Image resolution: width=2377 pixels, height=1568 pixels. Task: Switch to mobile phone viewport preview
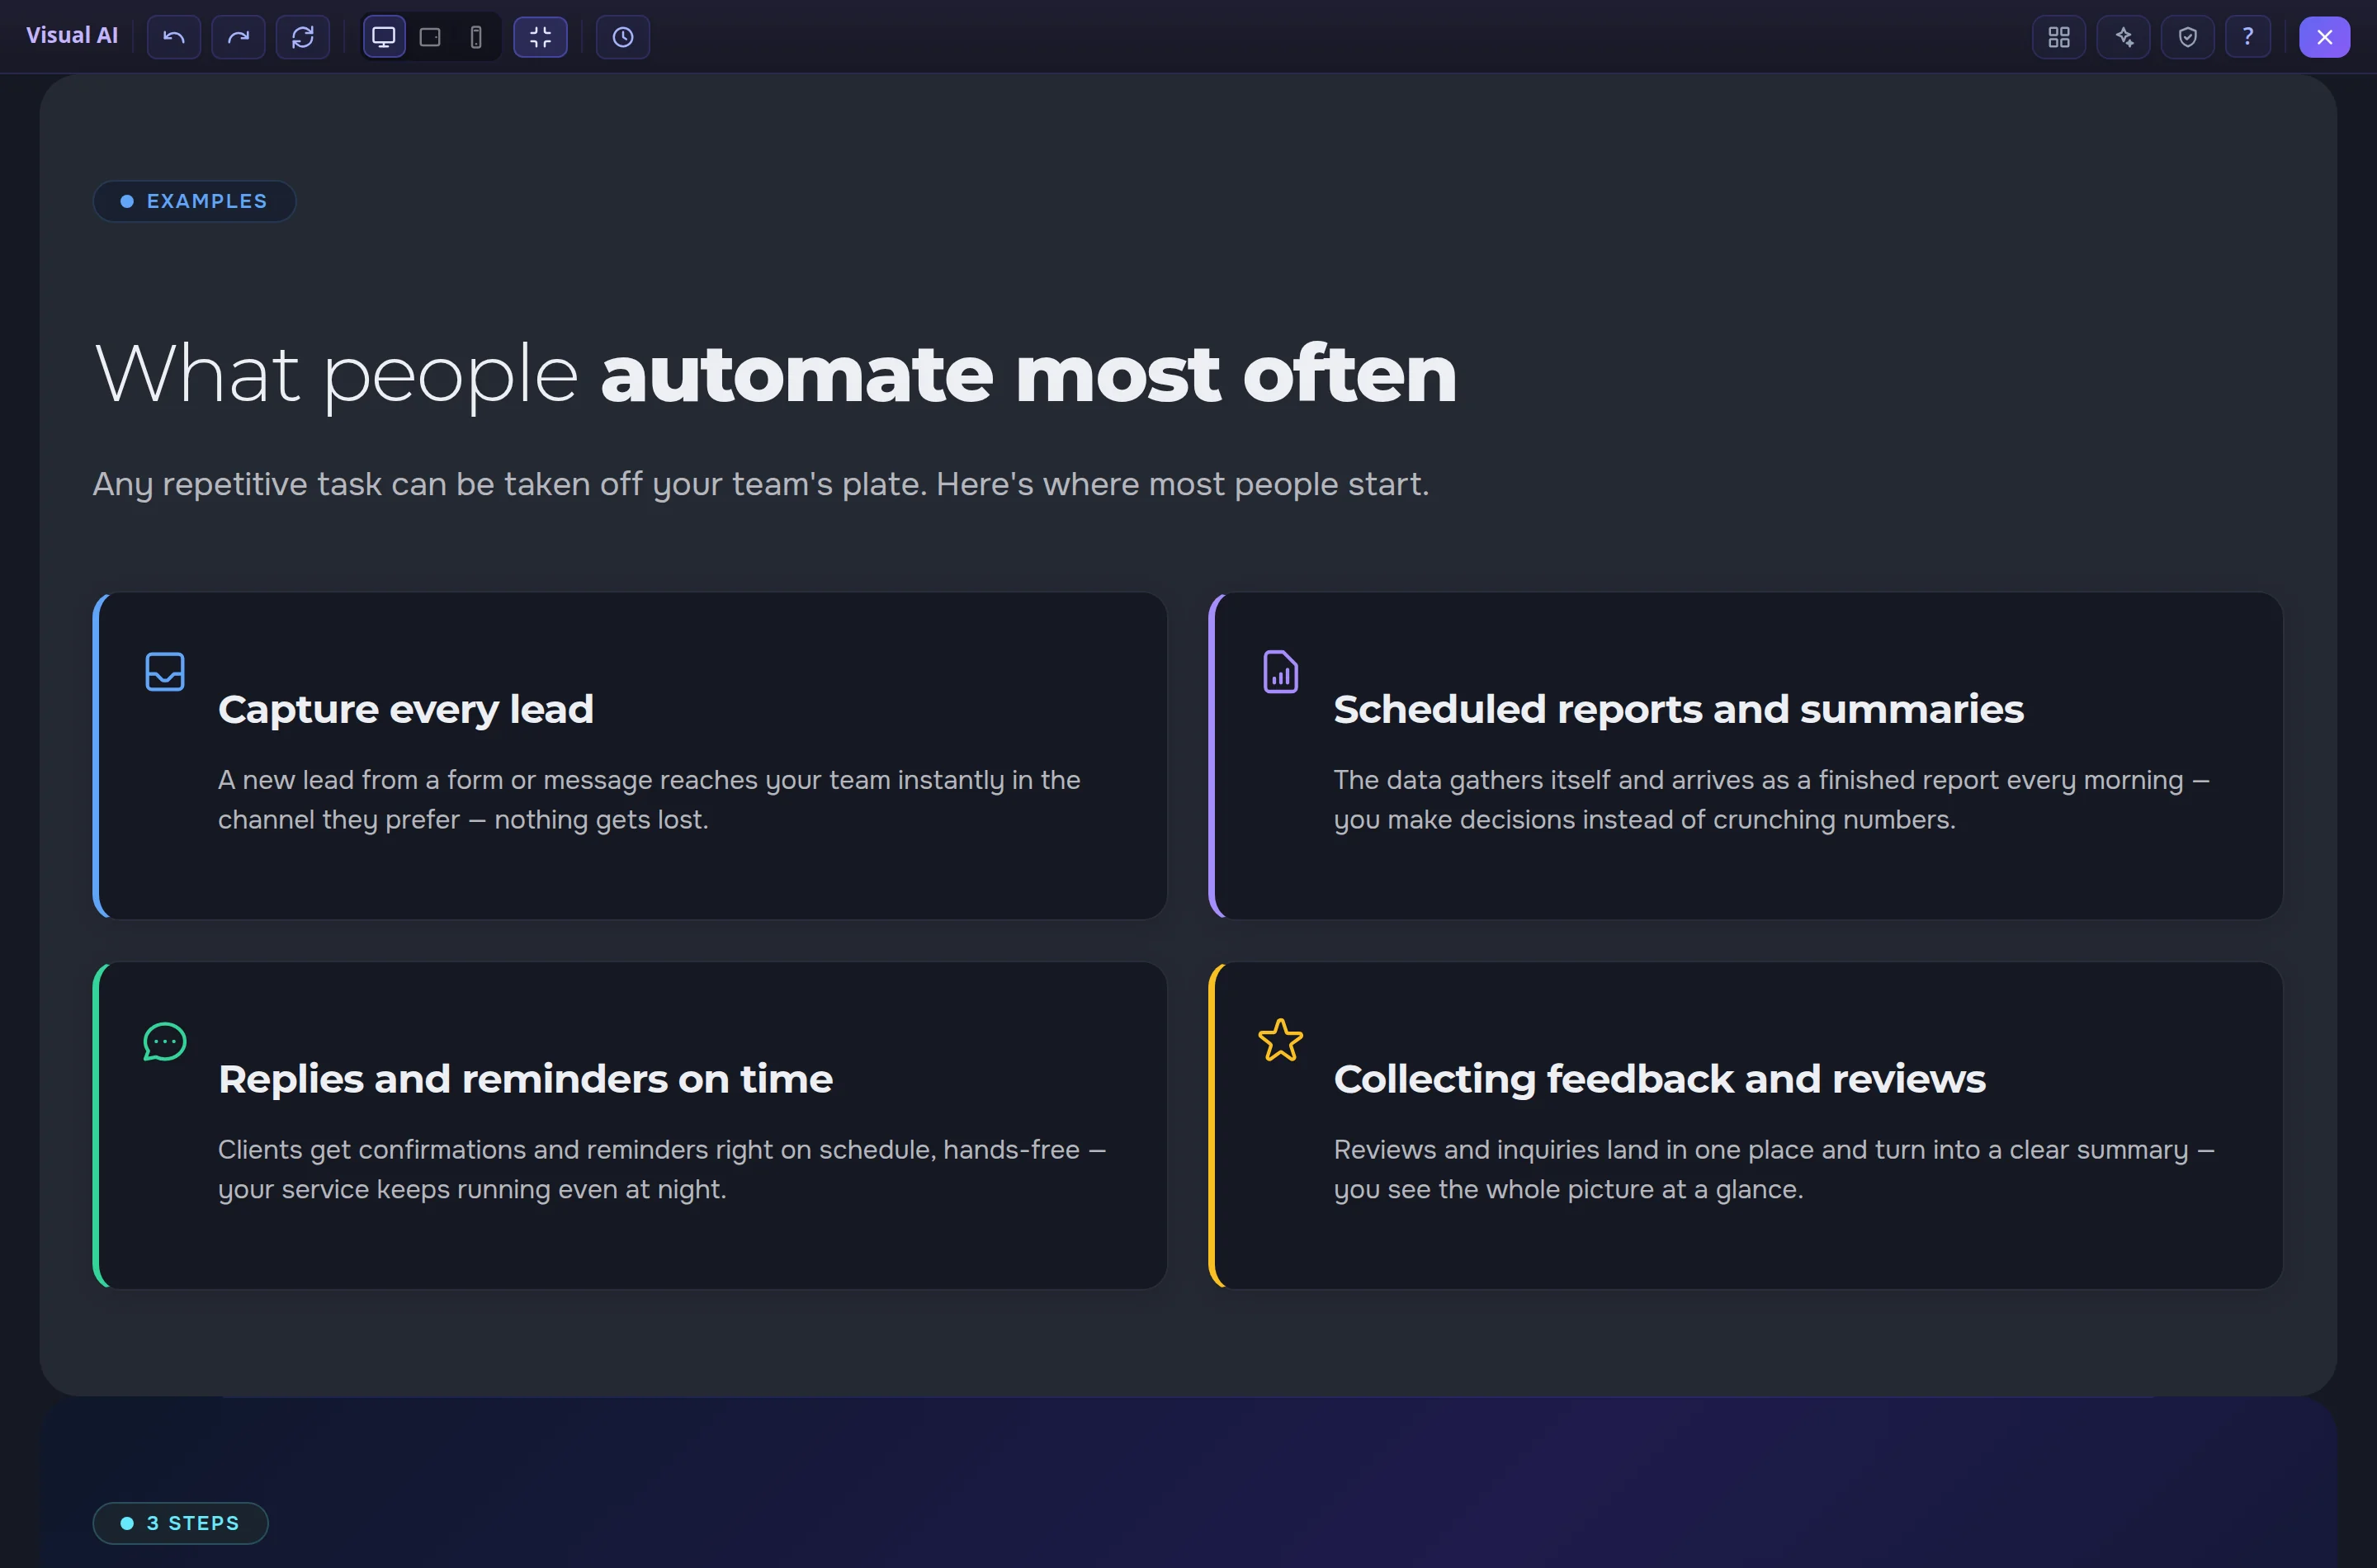(x=476, y=37)
